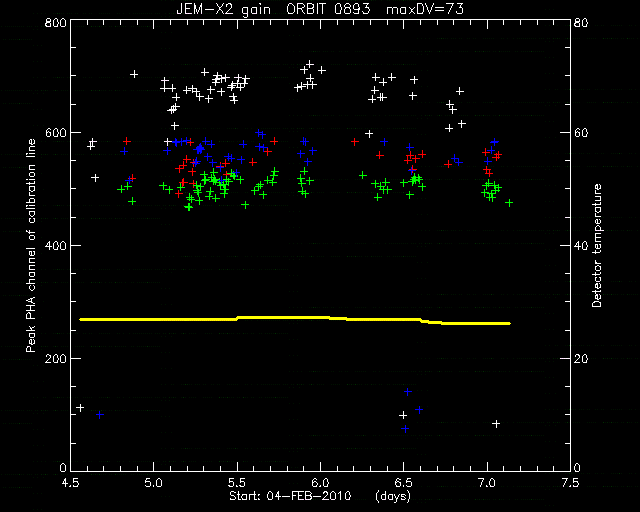Click the left axis tick label 800

[x=55, y=22]
